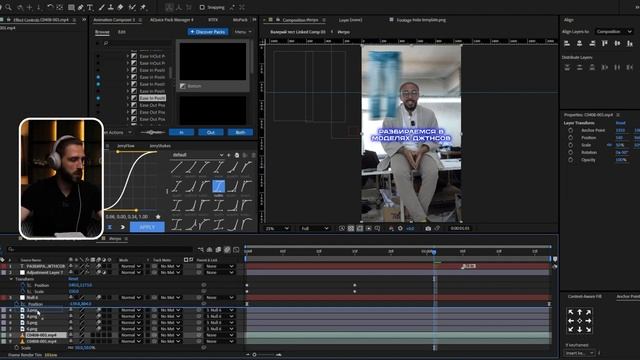This screenshot has height=360, width=640.
Task: Click Reset link beside Layer Transform
Action: [620, 123]
